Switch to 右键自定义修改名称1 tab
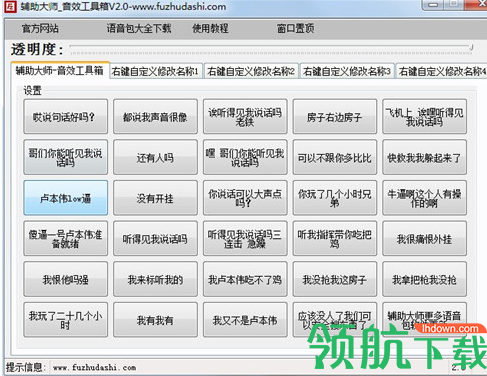Image resolution: width=487 pixels, height=376 pixels. (156, 71)
